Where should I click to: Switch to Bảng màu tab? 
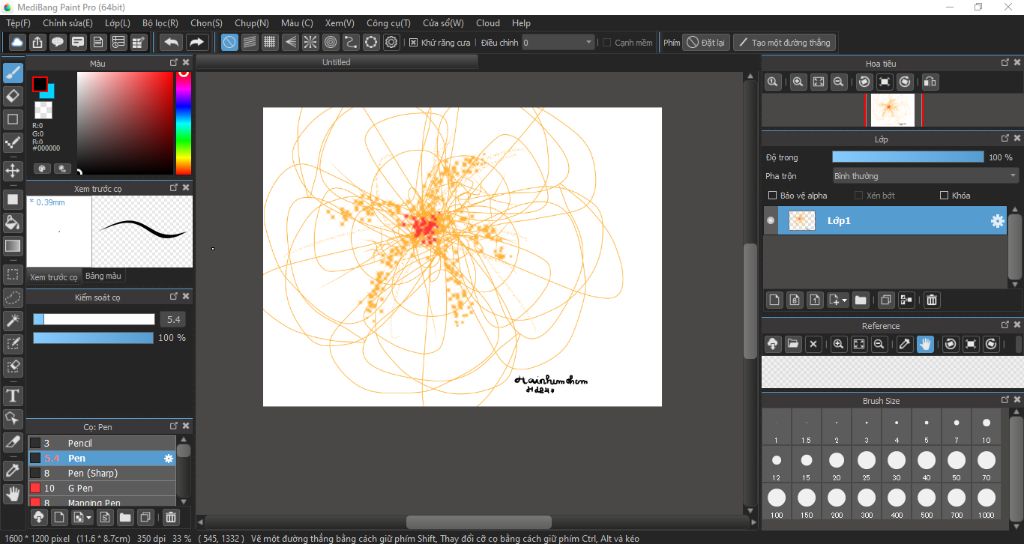(103, 276)
